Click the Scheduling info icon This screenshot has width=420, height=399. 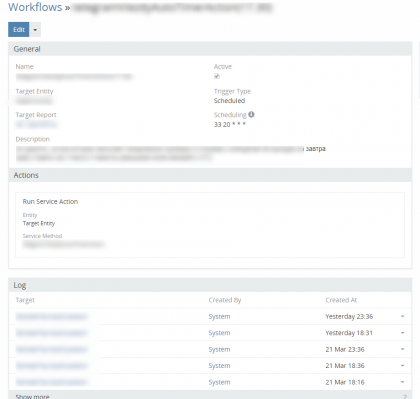tap(251, 114)
